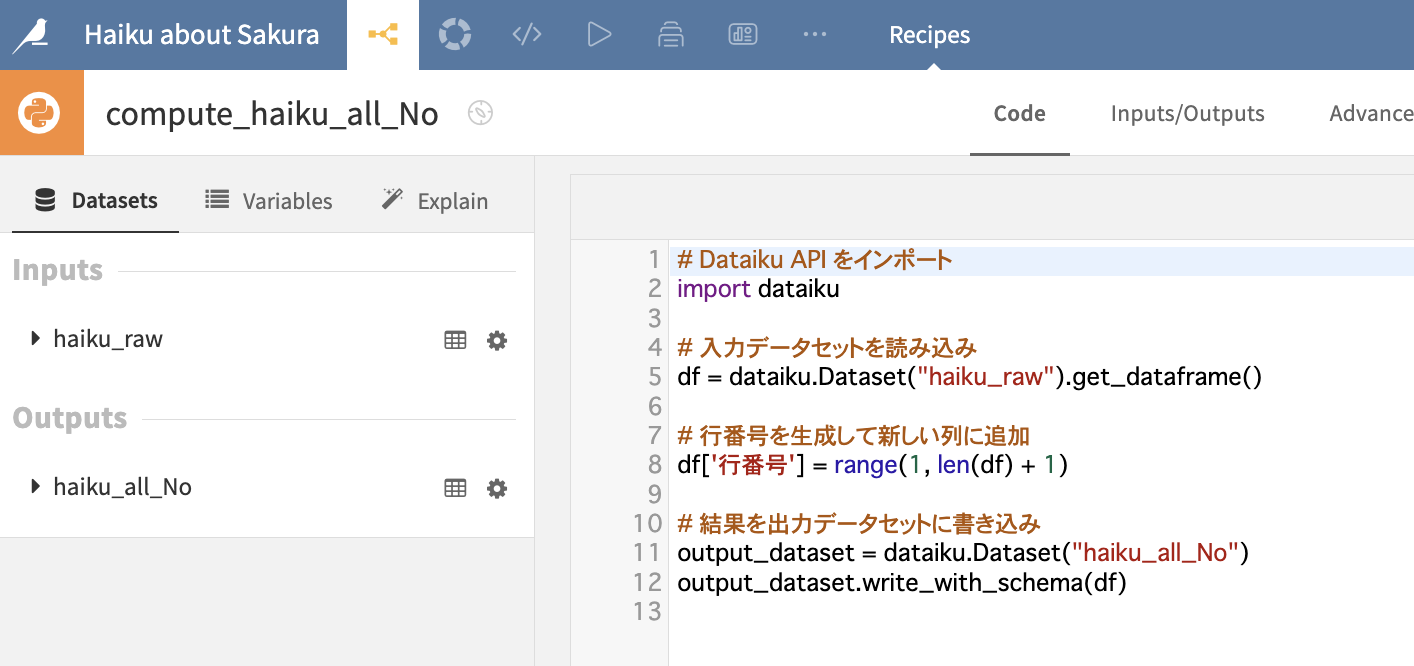This screenshot has height=666, width=1414.
Task: Select the Advanced tab
Action: (1371, 113)
